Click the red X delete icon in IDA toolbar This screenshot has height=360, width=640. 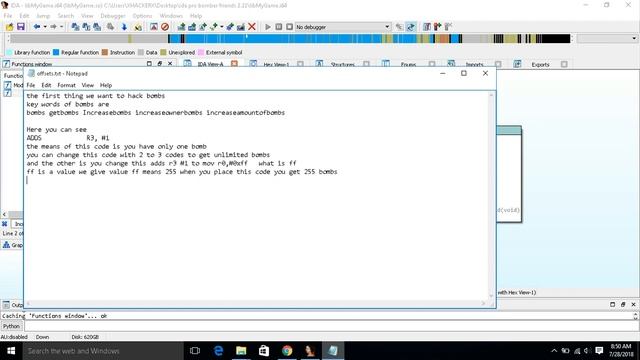[252, 27]
